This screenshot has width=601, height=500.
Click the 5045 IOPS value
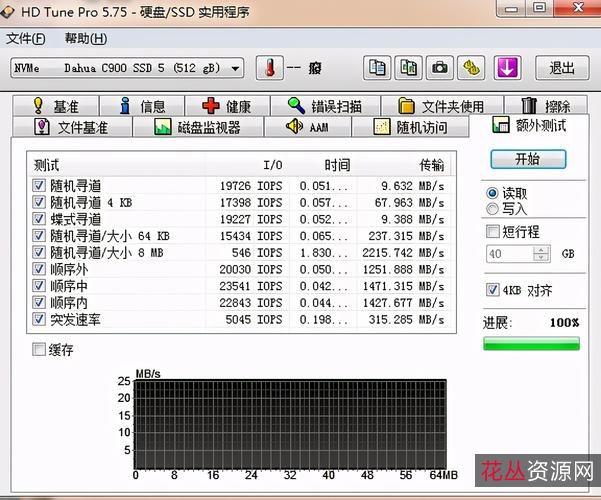coord(254,319)
